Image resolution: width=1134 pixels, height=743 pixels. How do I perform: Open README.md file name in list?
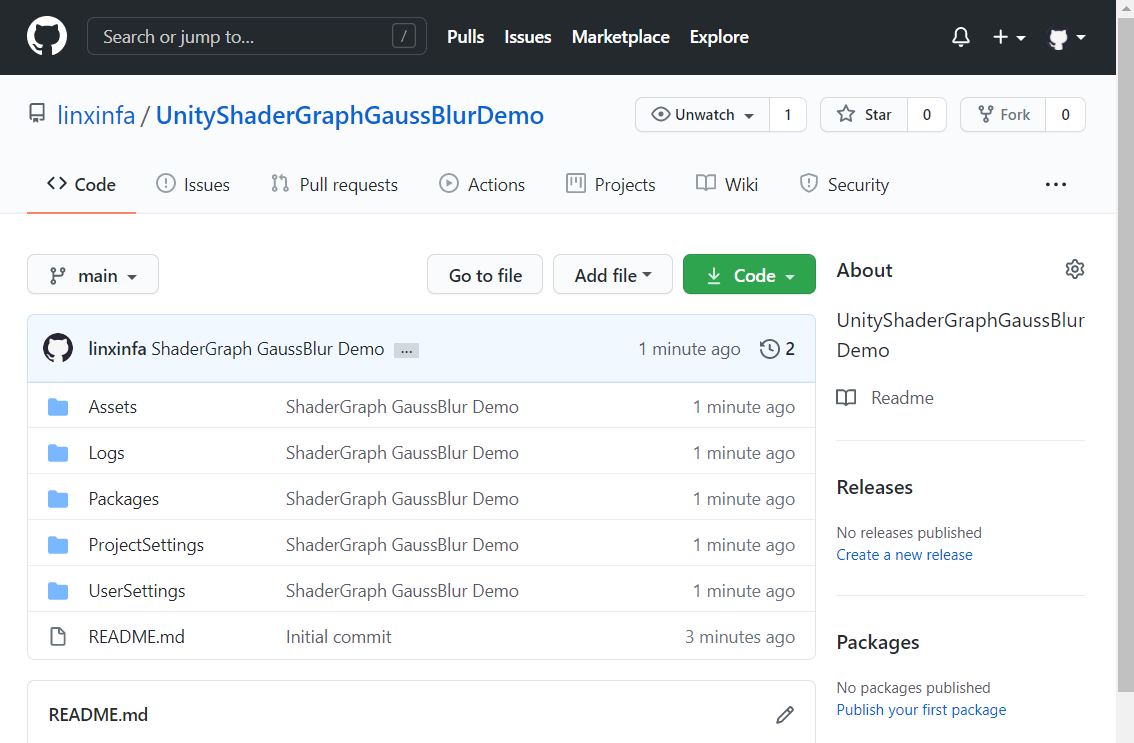point(137,637)
